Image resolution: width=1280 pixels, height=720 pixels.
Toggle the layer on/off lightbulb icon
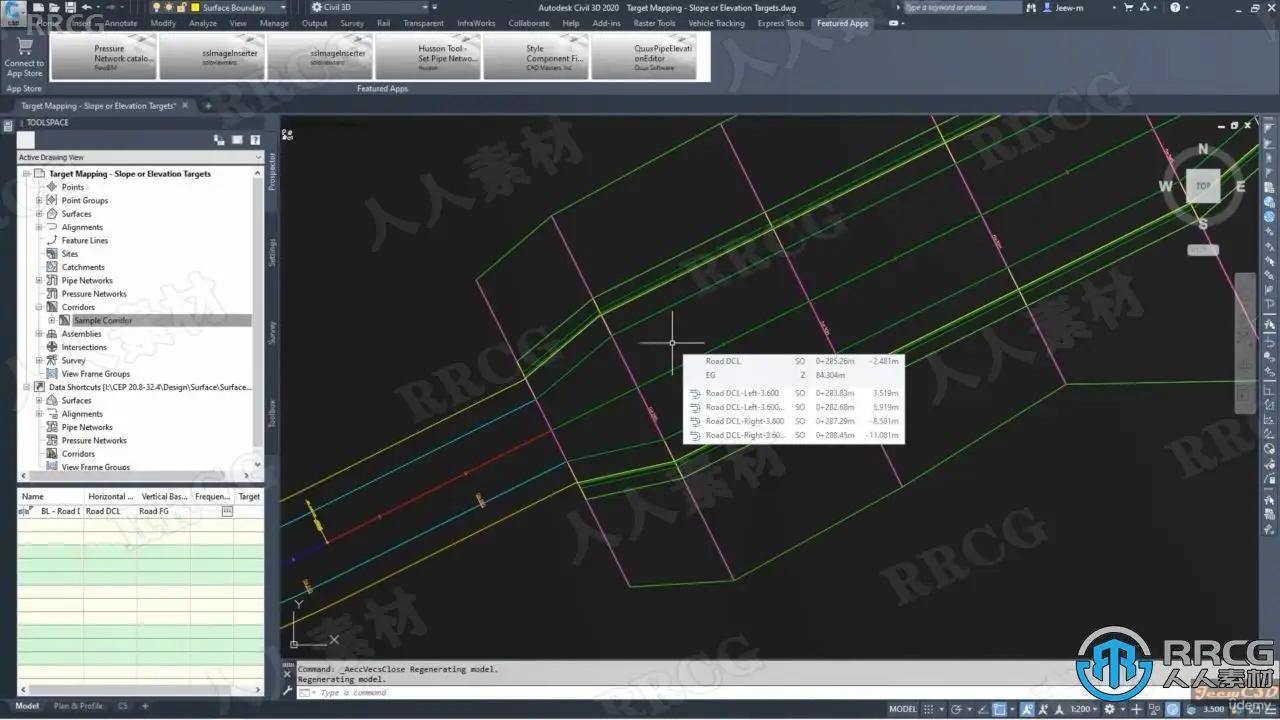click(157, 7)
